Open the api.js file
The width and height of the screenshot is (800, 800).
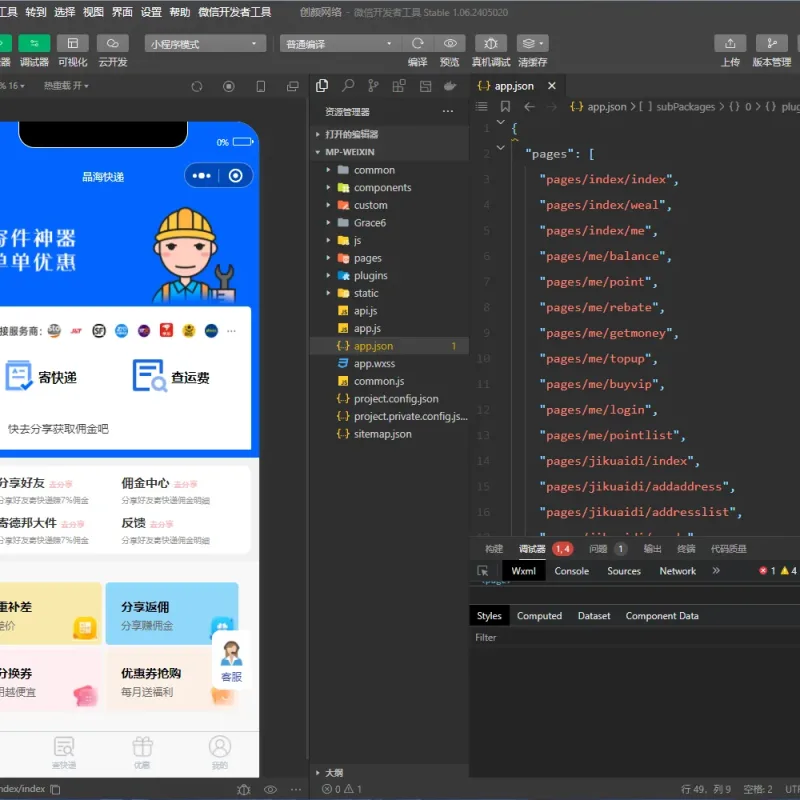pos(389,311)
